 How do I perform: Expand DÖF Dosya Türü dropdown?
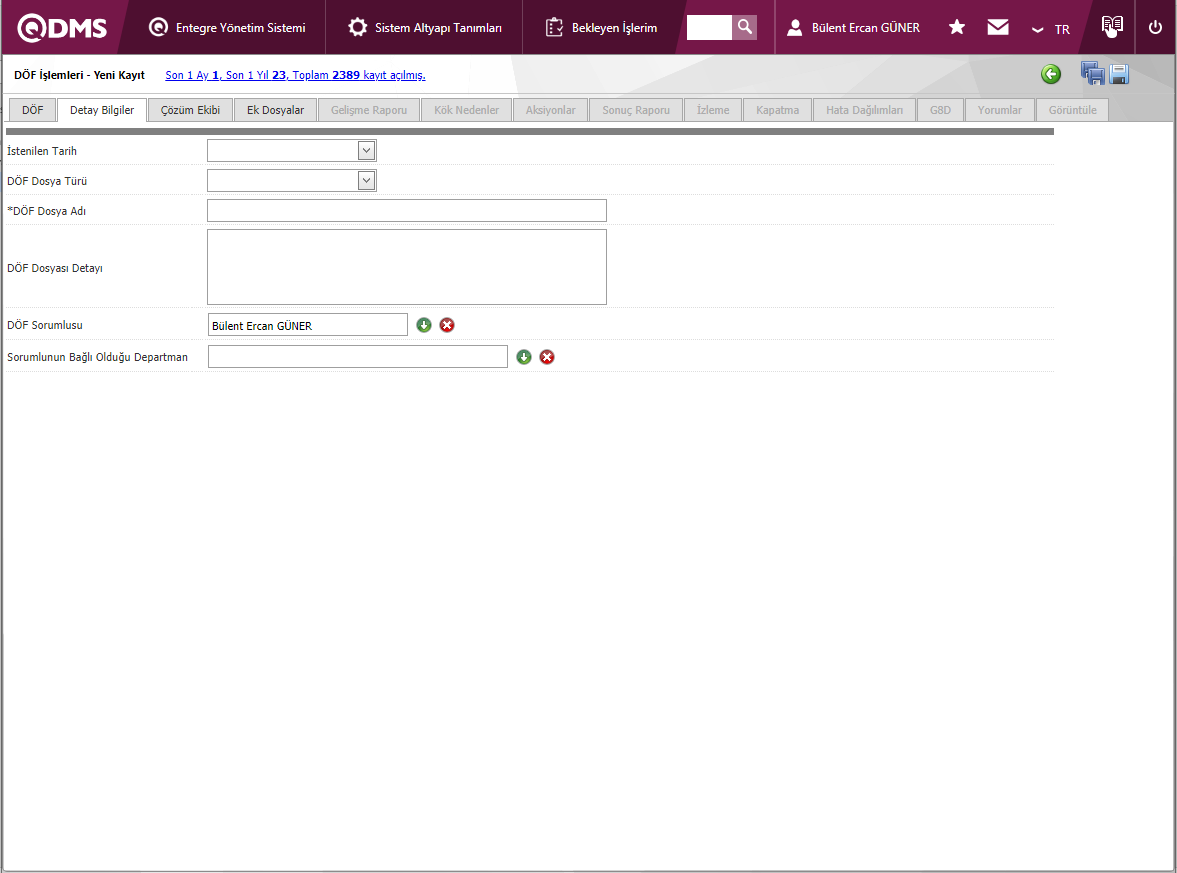pos(366,181)
